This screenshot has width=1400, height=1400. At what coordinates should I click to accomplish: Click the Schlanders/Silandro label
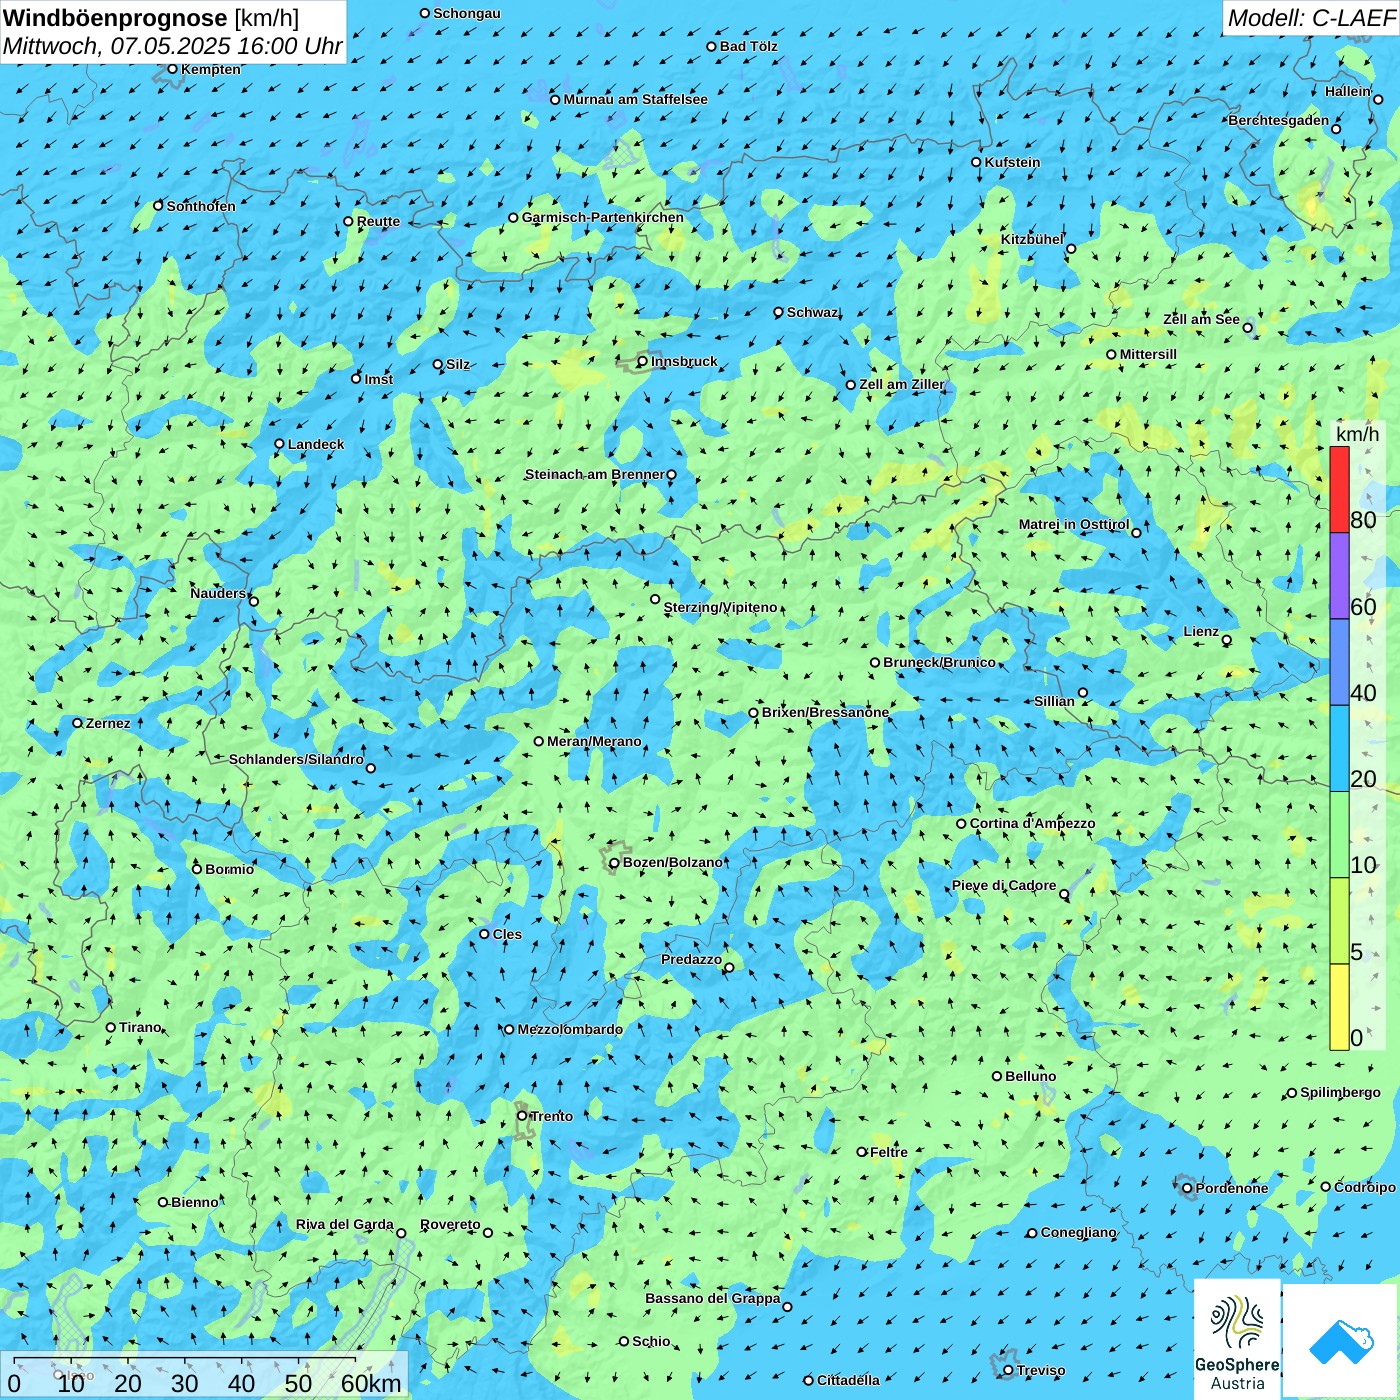pos(296,759)
